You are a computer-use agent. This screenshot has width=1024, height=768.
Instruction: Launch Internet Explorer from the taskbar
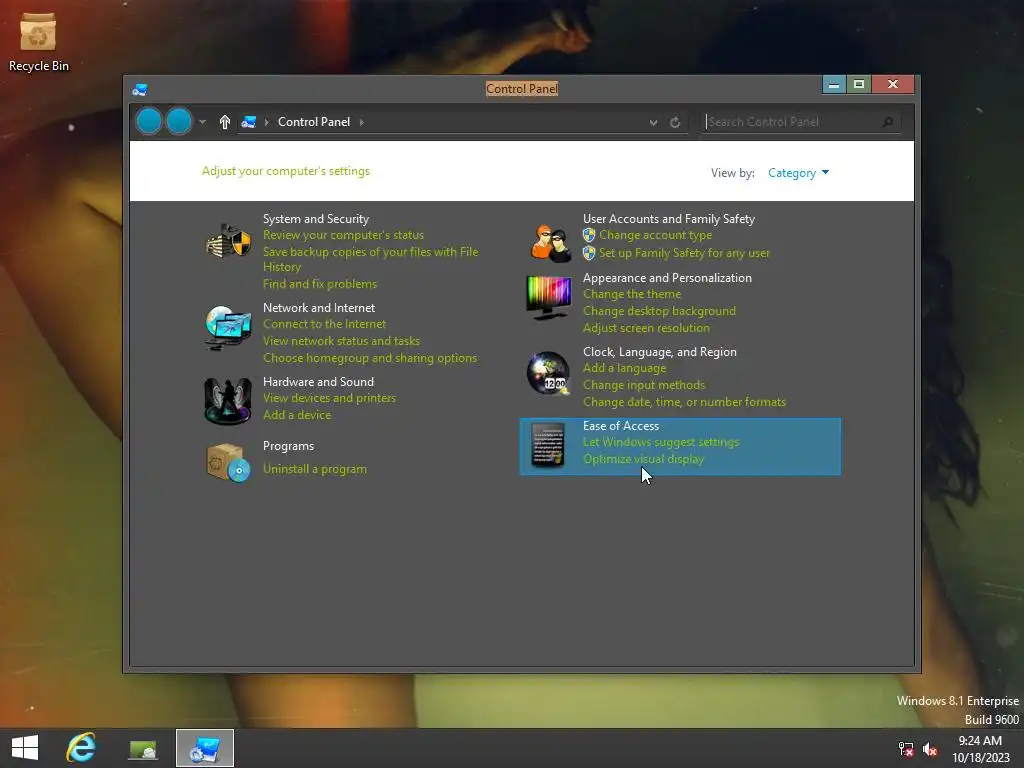81,748
